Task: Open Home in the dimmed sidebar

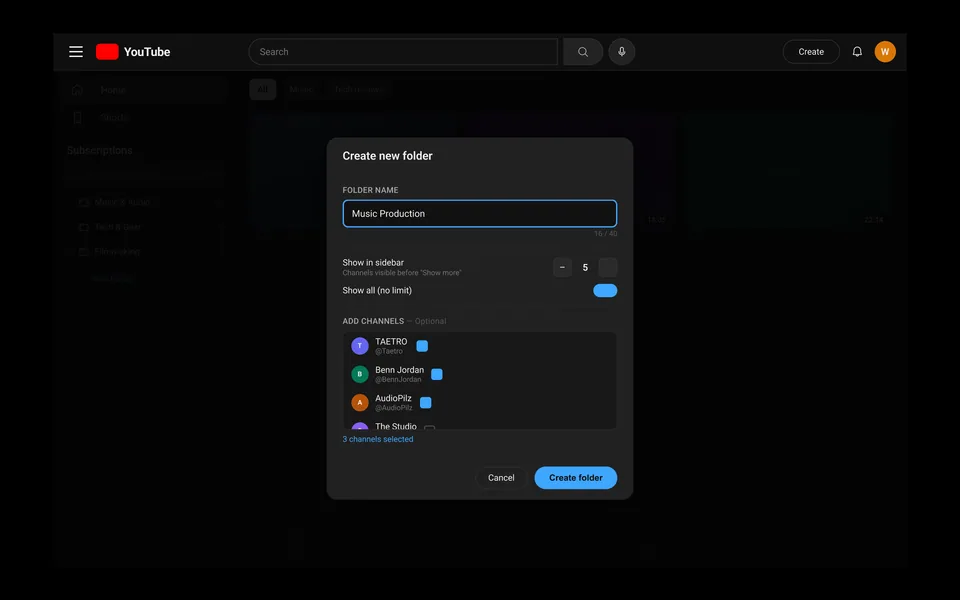Action: 146,90
